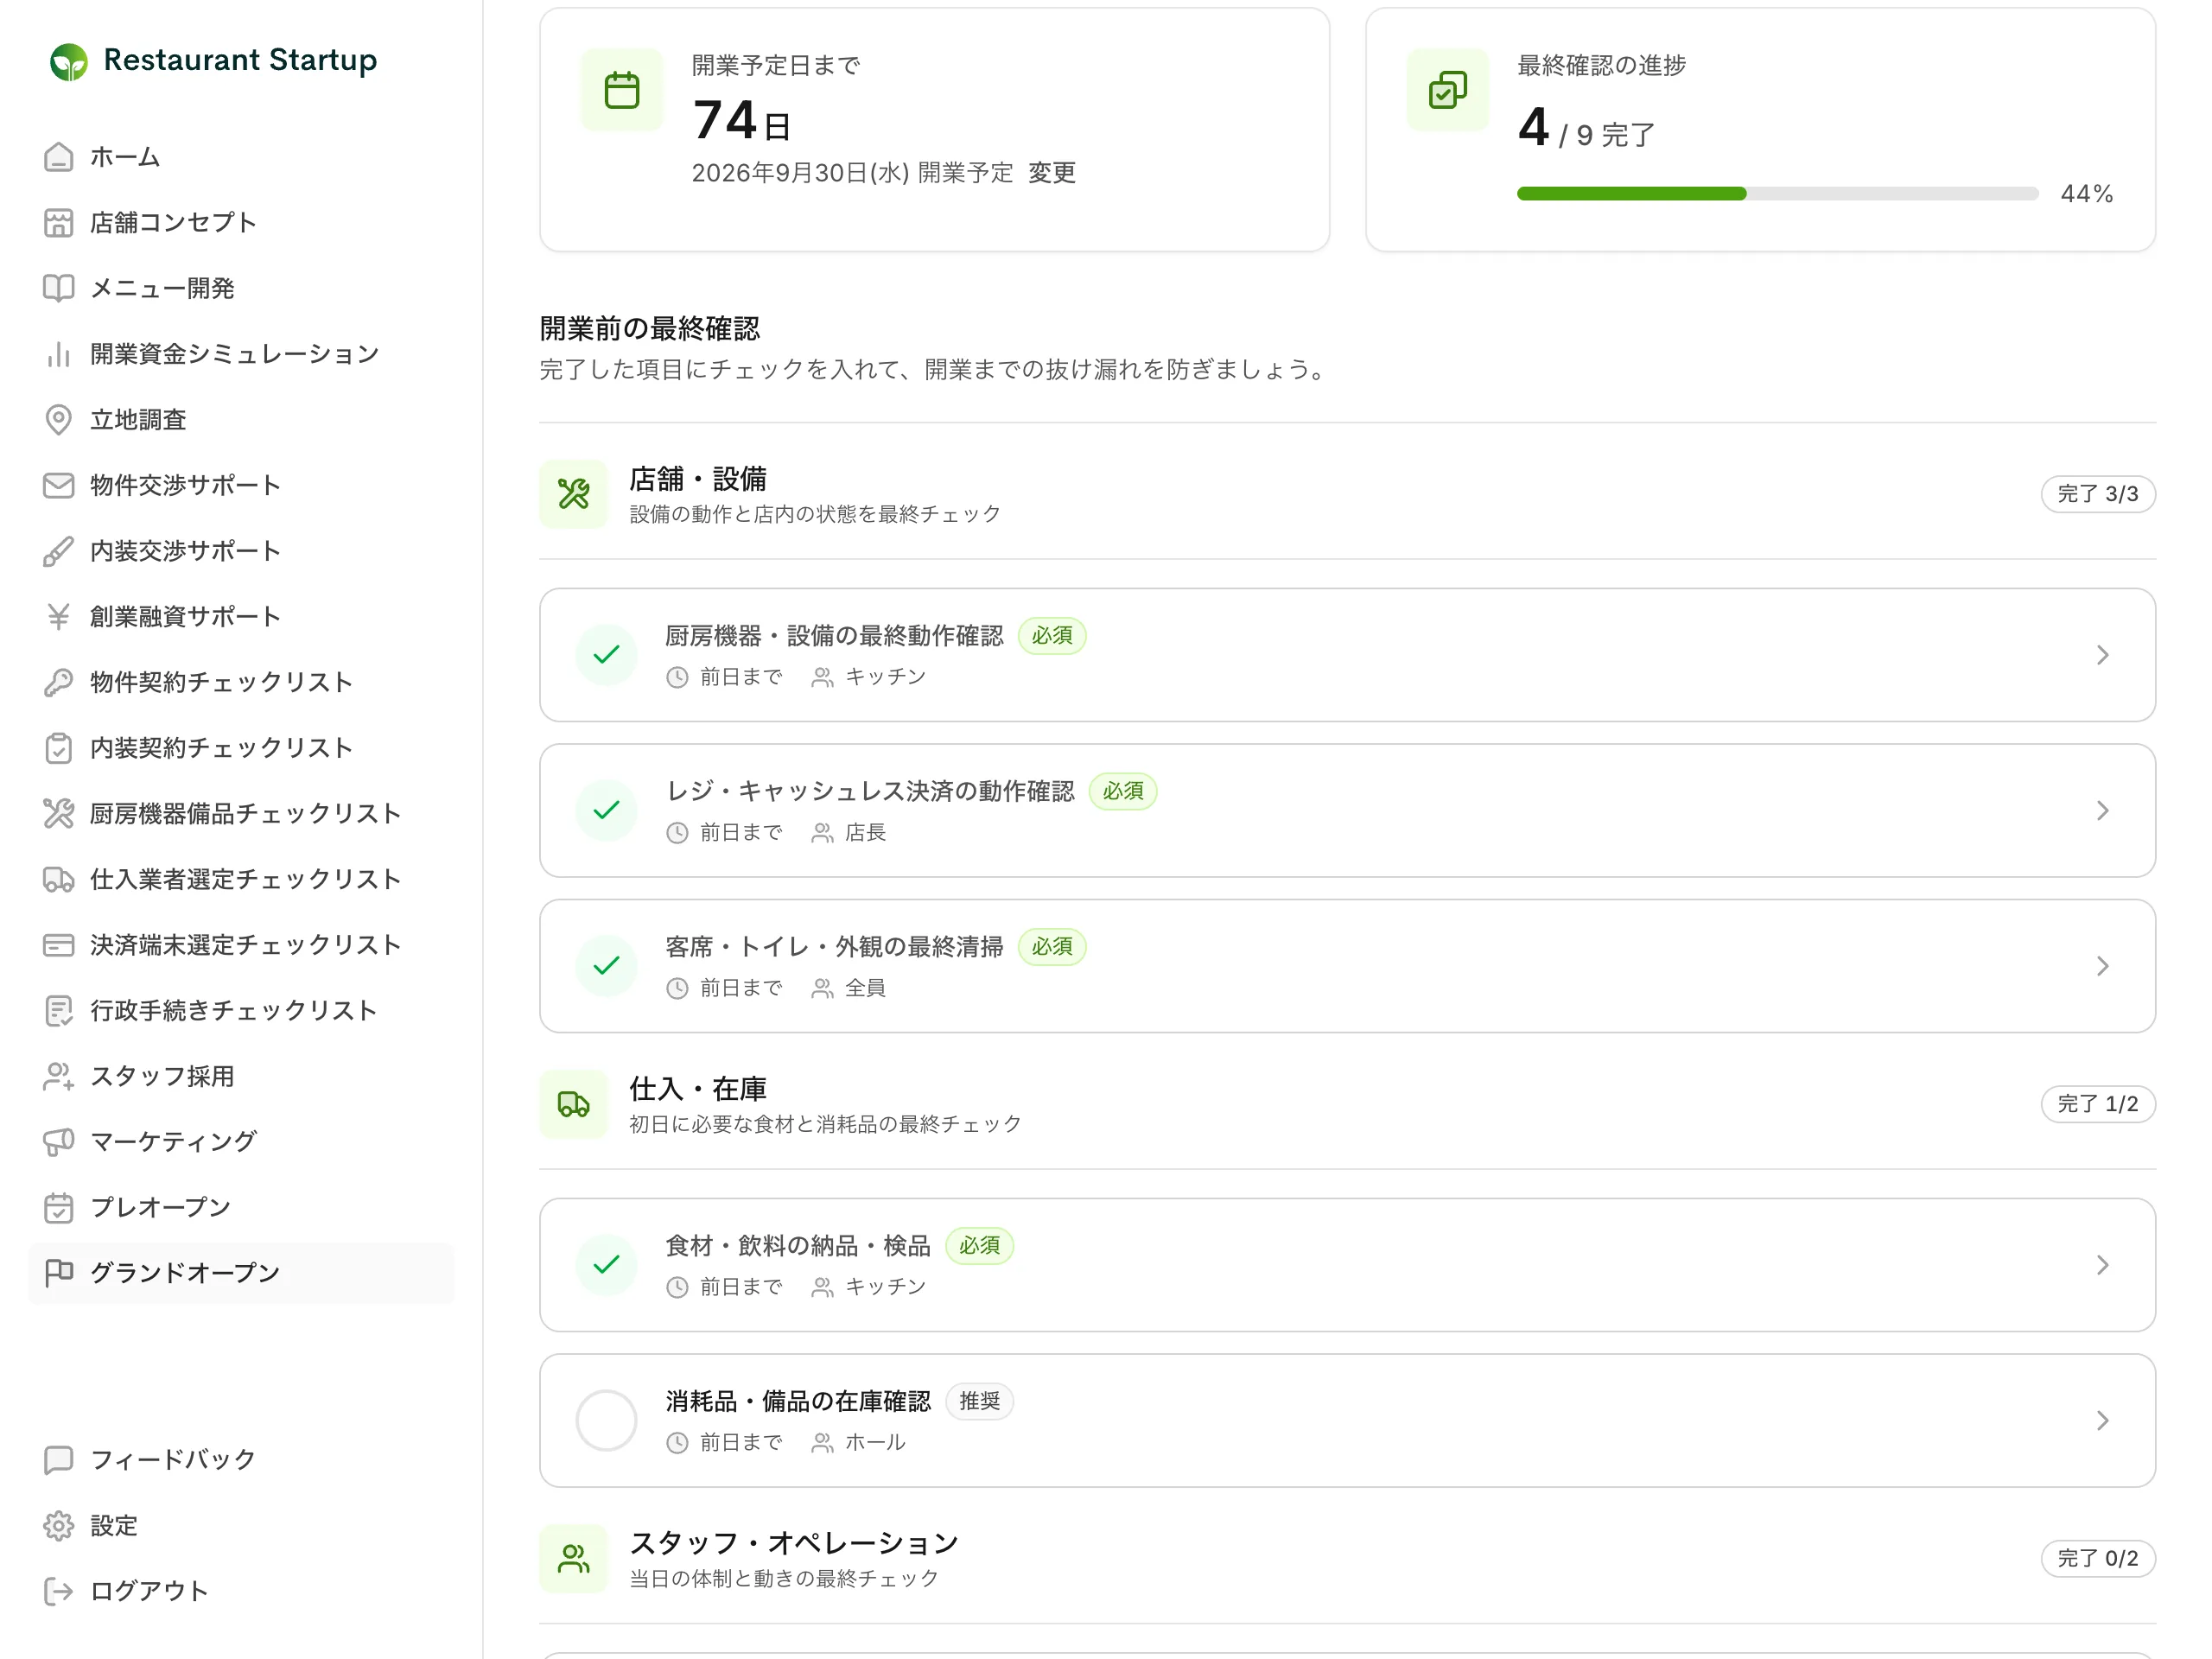This screenshot has height=1659, width=2212.
Task: Click the key icon beside 物件契約チェックリスト
Action: [59, 682]
